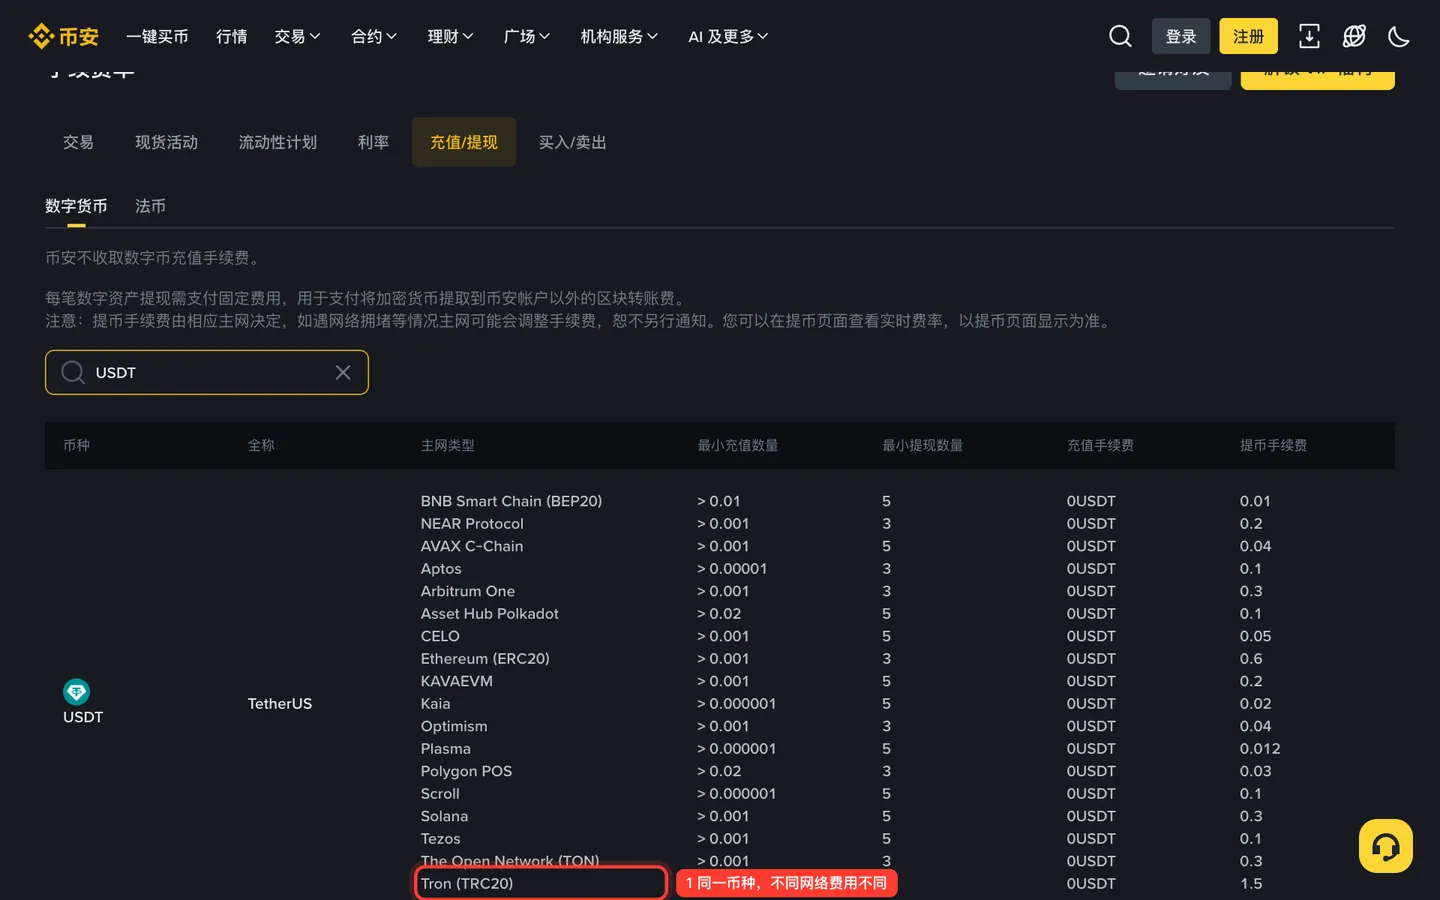Screen dimensions: 1440x900
Task: Open the search magnifier icon in header
Action: click(x=1120, y=37)
